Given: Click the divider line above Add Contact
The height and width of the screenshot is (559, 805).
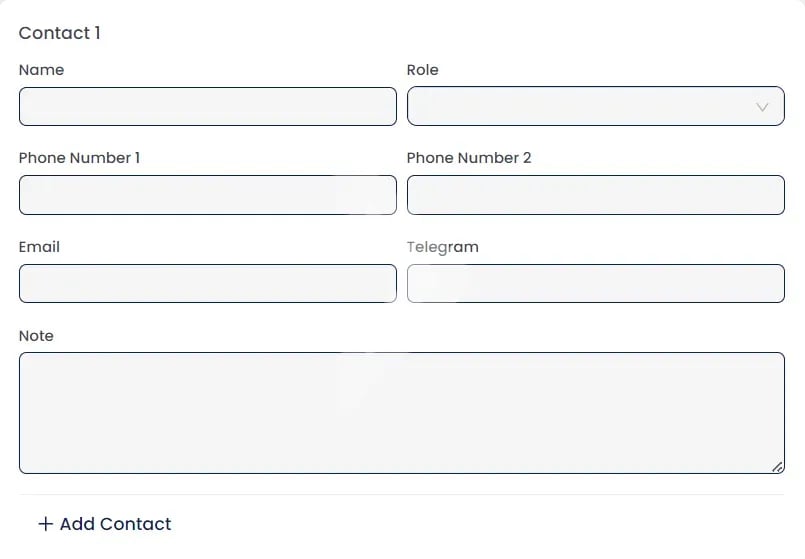Looking at the screenshot, I should 400,494.
